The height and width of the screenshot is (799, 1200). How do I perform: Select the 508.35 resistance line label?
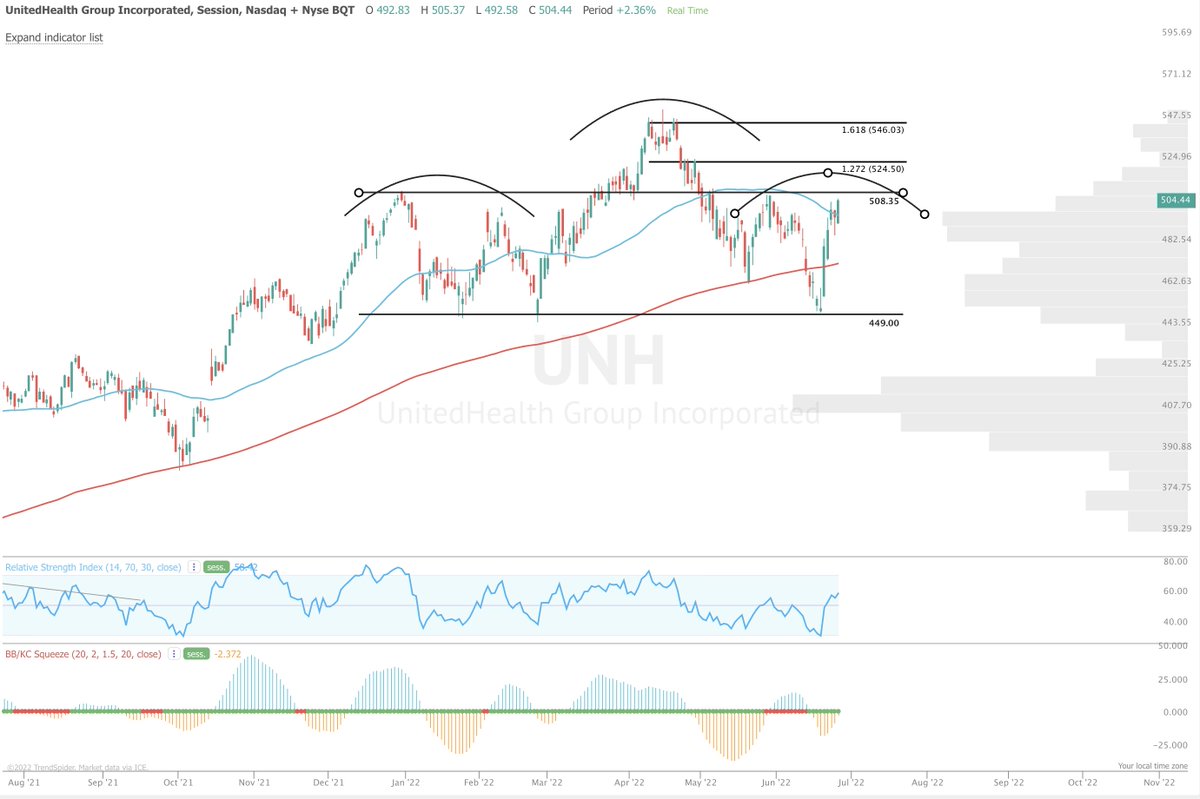pos(884,200)
